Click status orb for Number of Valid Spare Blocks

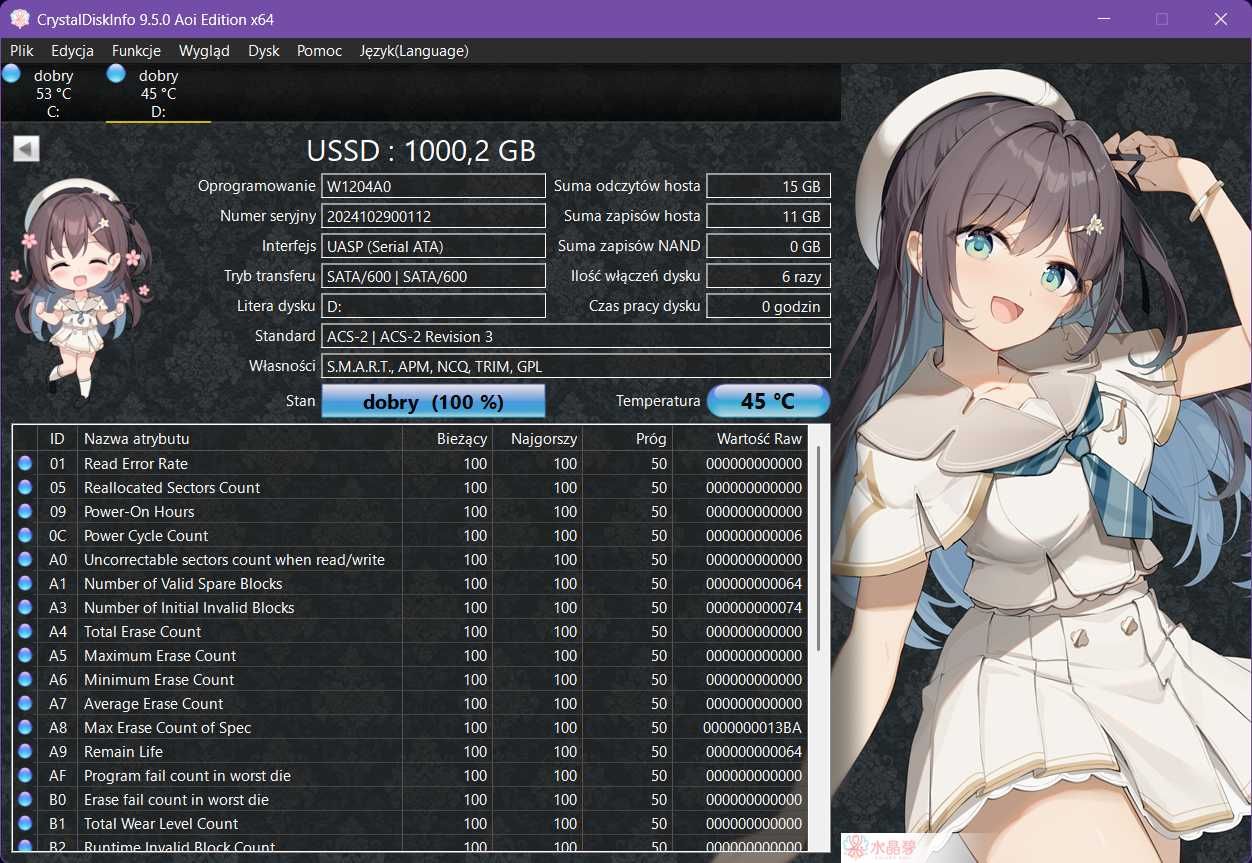[x=25, y=583]
